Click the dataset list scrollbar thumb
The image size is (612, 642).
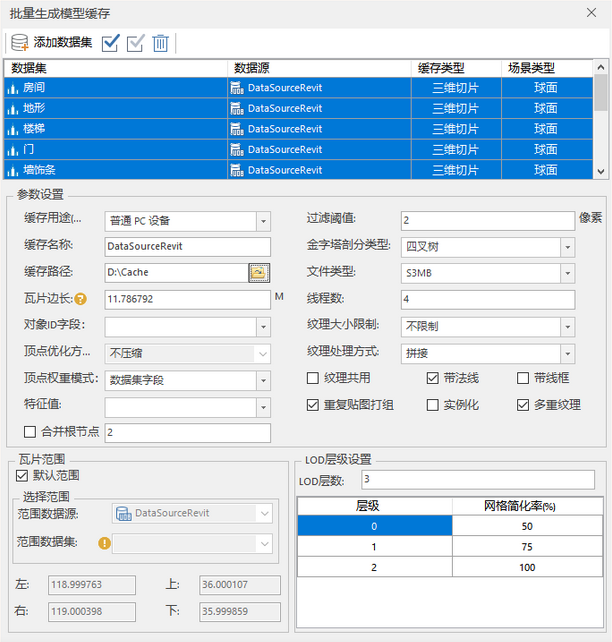(x=601, y=93)
